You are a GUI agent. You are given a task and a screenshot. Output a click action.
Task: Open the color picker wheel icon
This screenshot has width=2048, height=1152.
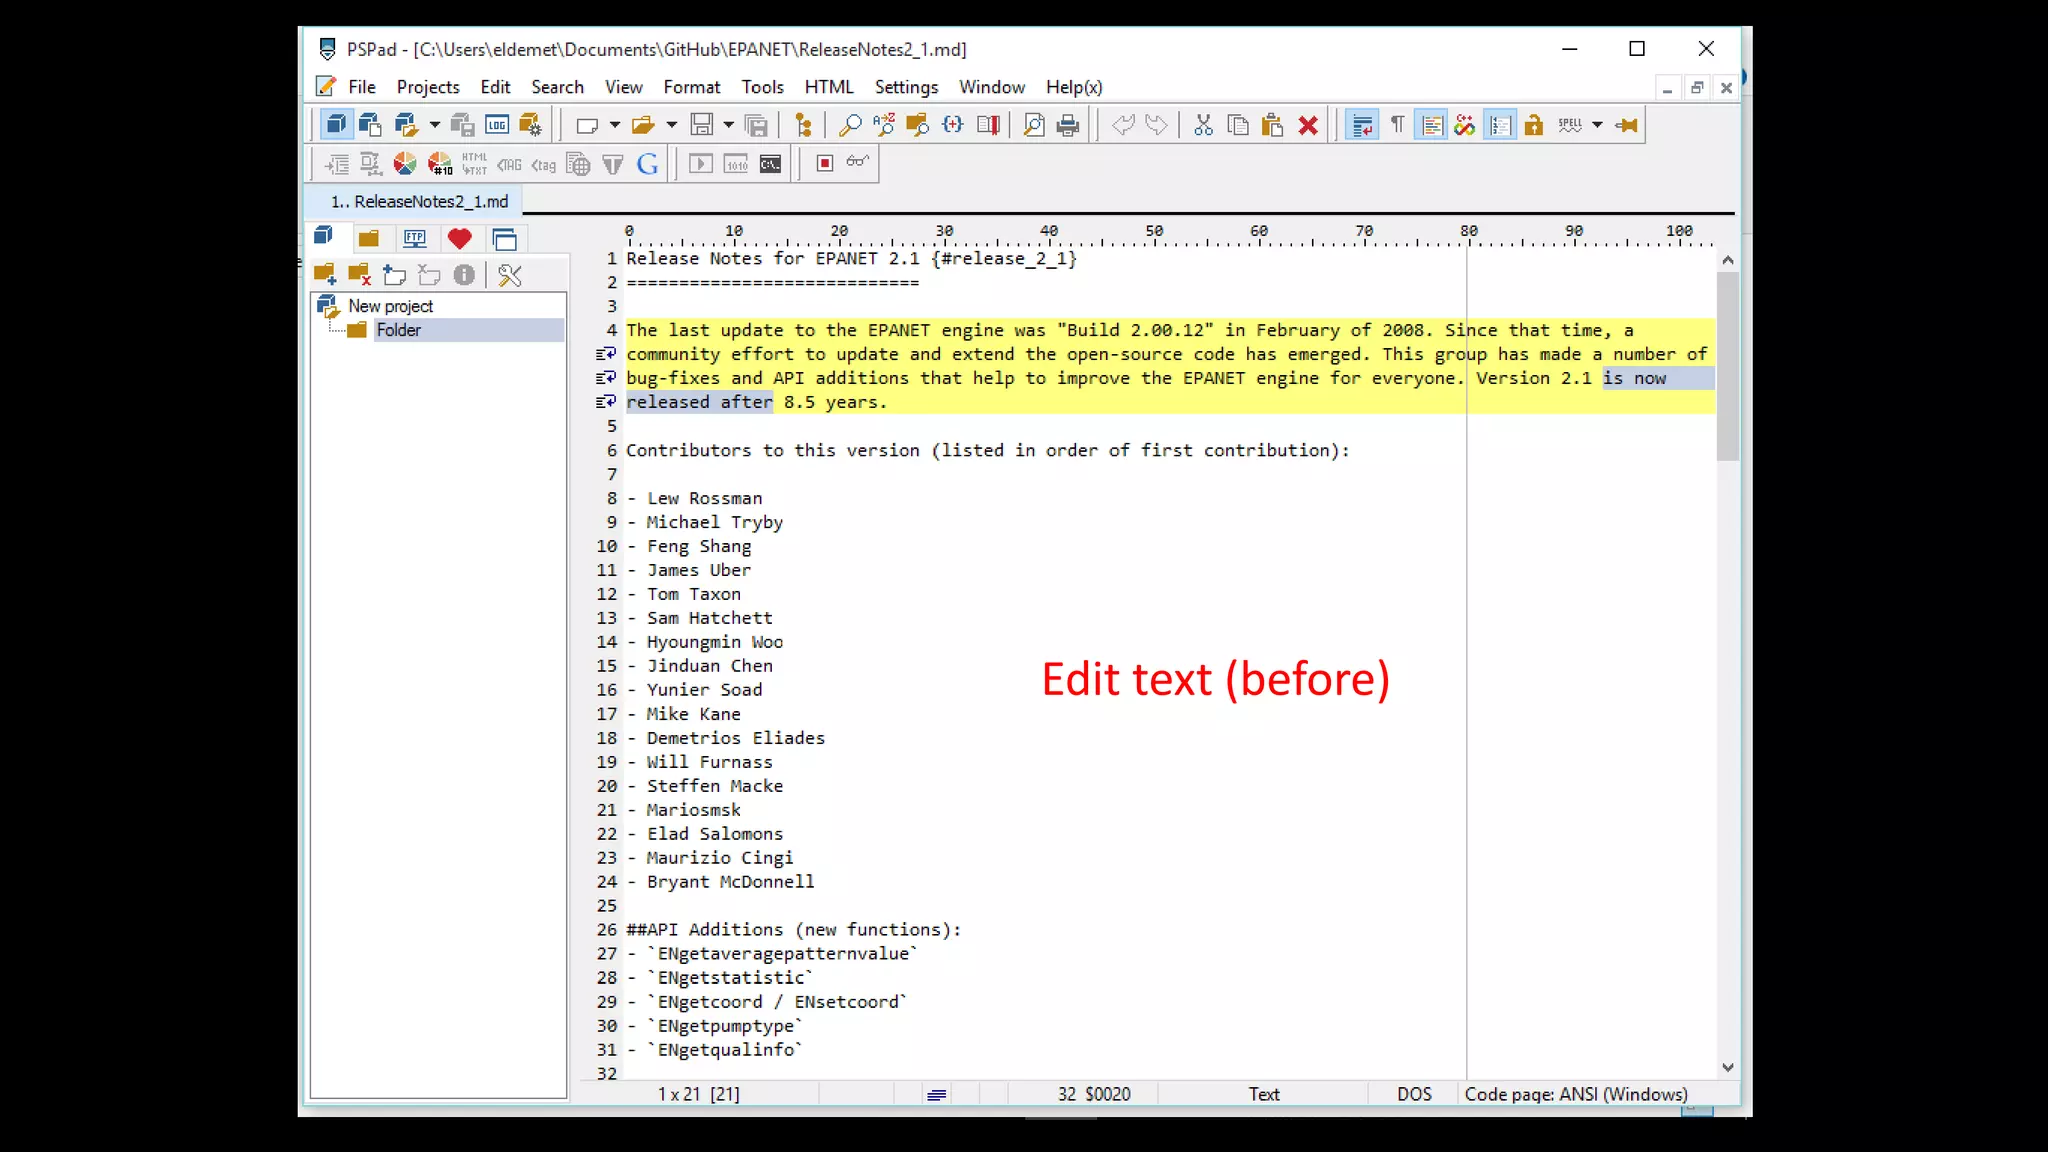tap(405, 163)
